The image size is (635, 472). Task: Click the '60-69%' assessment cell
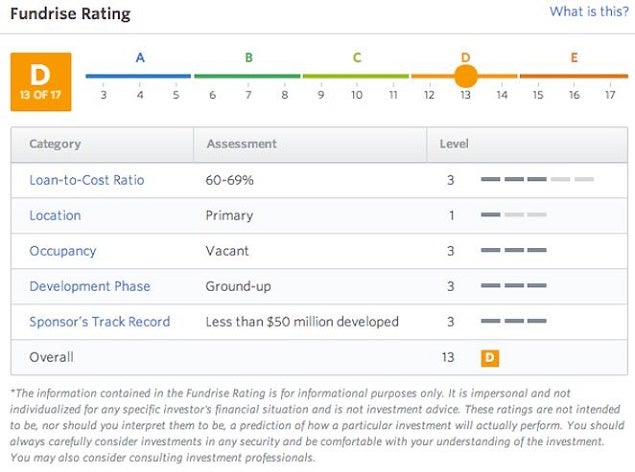click(x=229, y=180)
